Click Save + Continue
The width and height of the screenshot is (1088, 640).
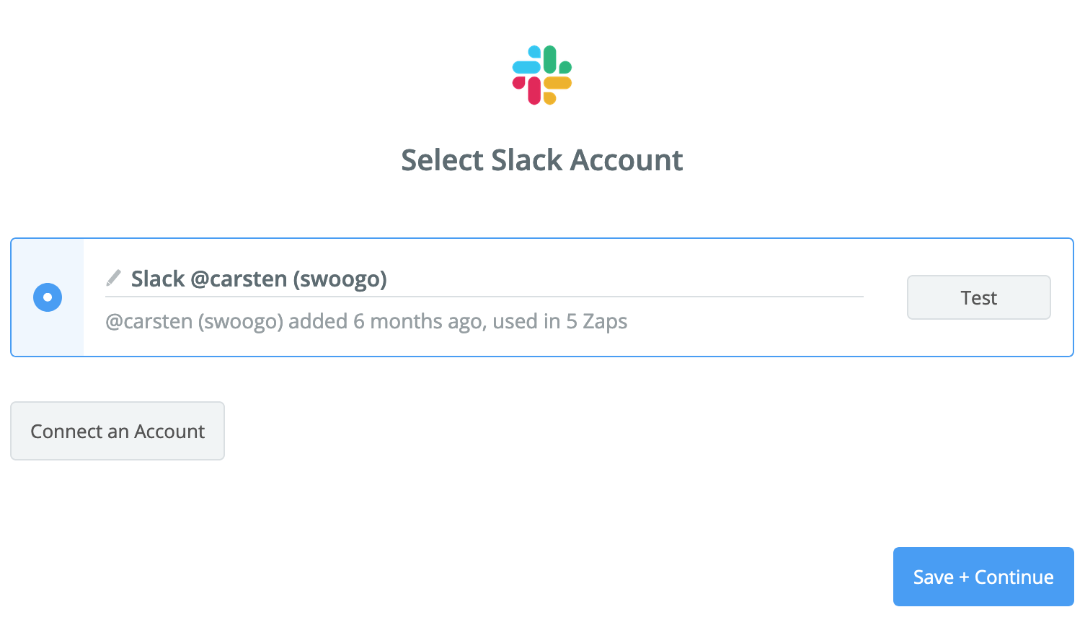(983, 577)
